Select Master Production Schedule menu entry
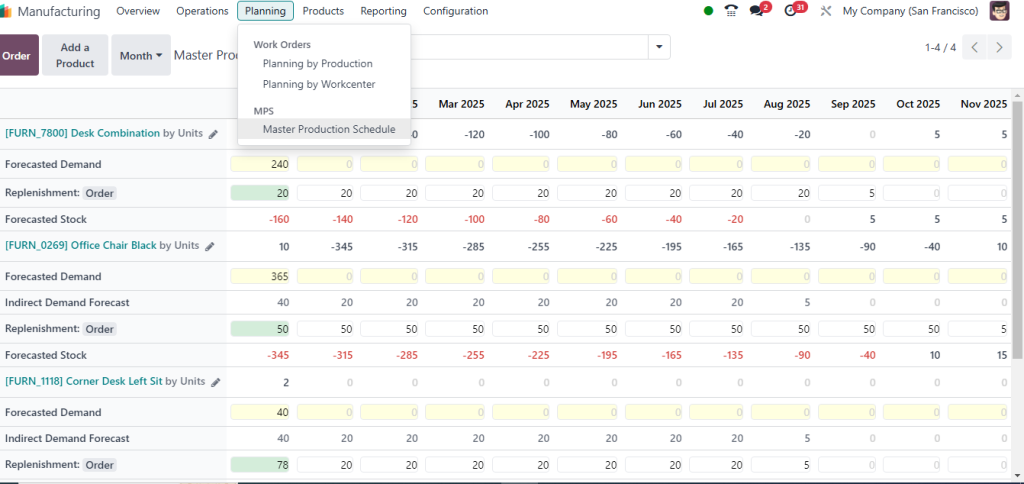The width and height of the screenshot is (1024, 484). tap(324, 129)
